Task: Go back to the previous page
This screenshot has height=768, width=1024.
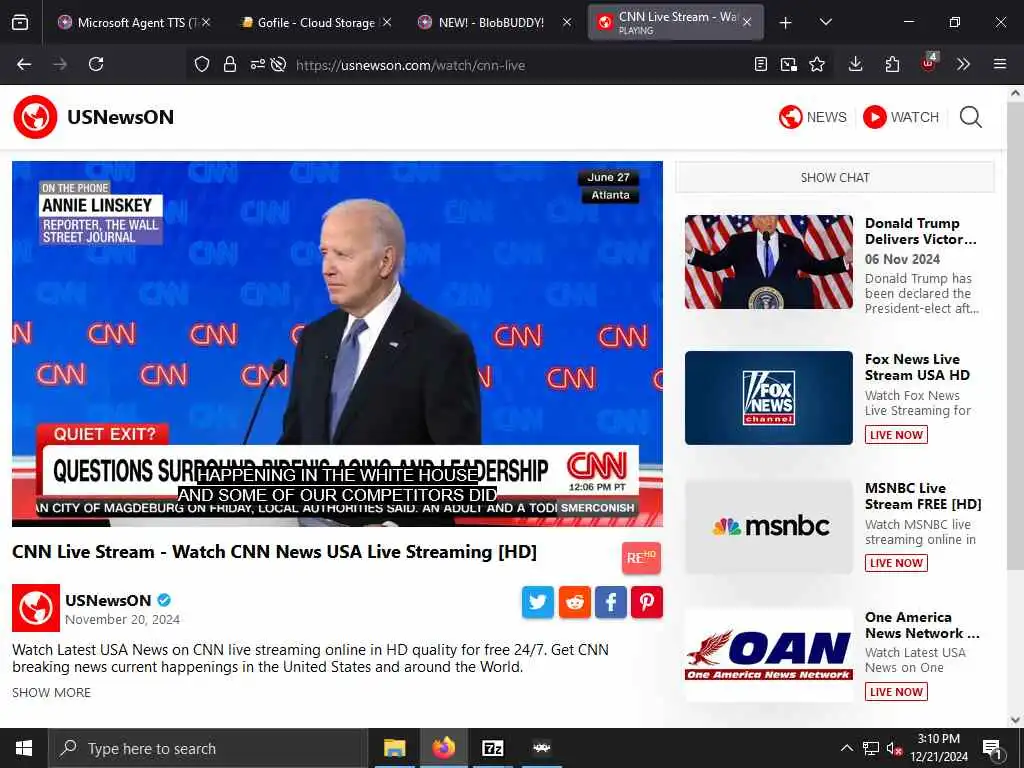Action: pos(24,64)
